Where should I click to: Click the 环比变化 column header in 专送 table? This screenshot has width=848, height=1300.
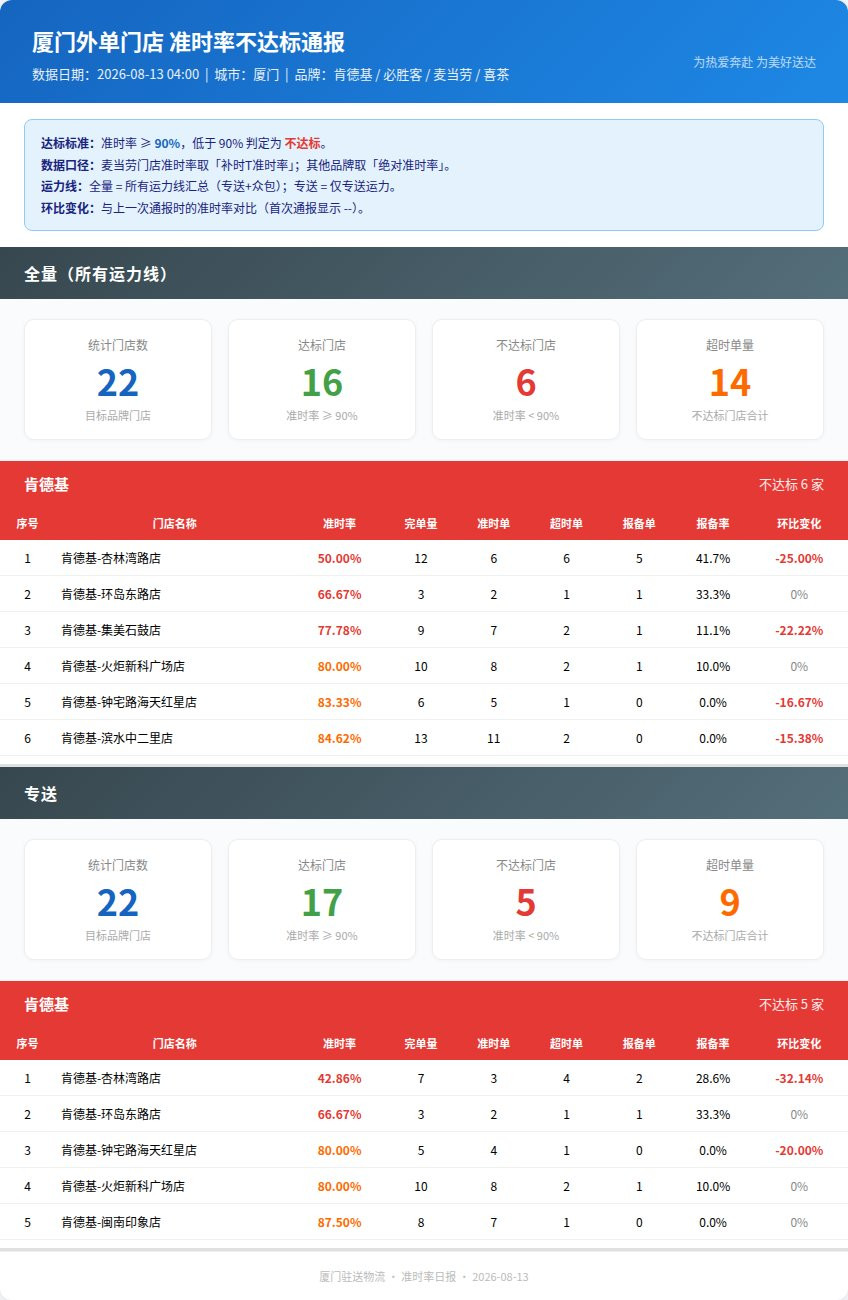click(x=799, y=1043)
